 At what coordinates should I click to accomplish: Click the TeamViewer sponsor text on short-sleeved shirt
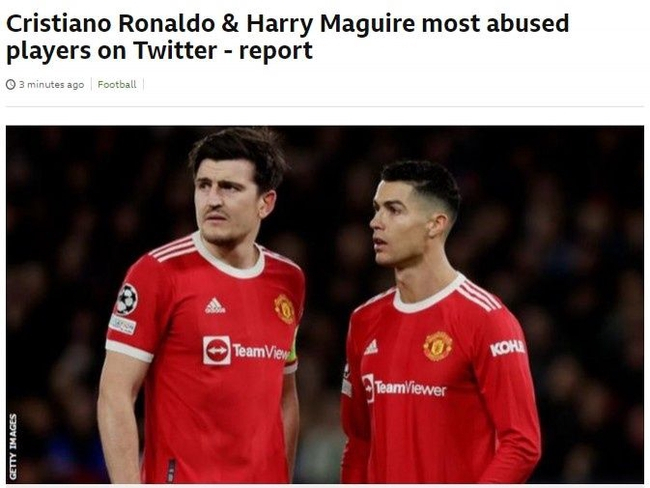pos(260,351)
